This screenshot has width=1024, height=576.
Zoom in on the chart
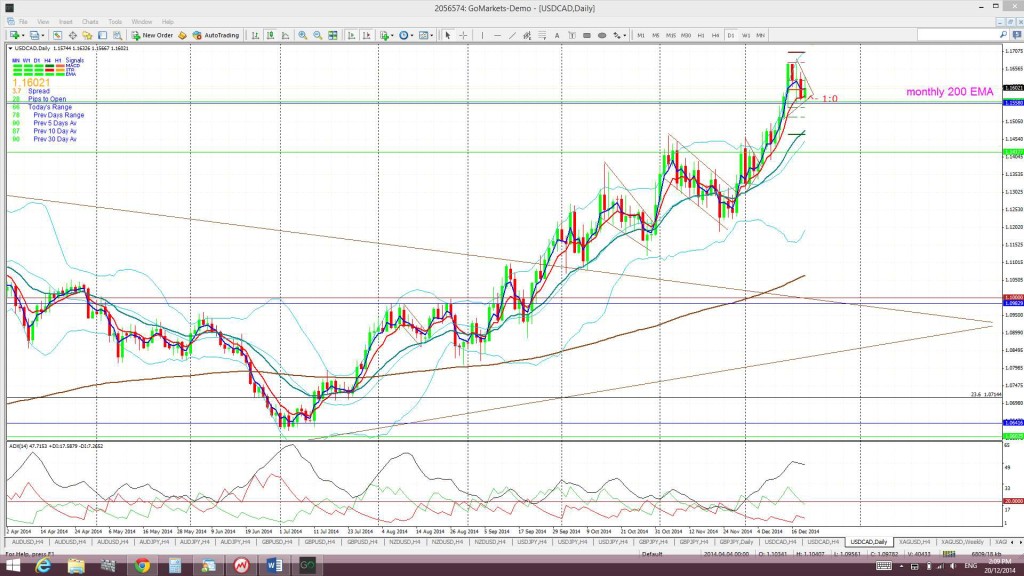pos(302,35)
